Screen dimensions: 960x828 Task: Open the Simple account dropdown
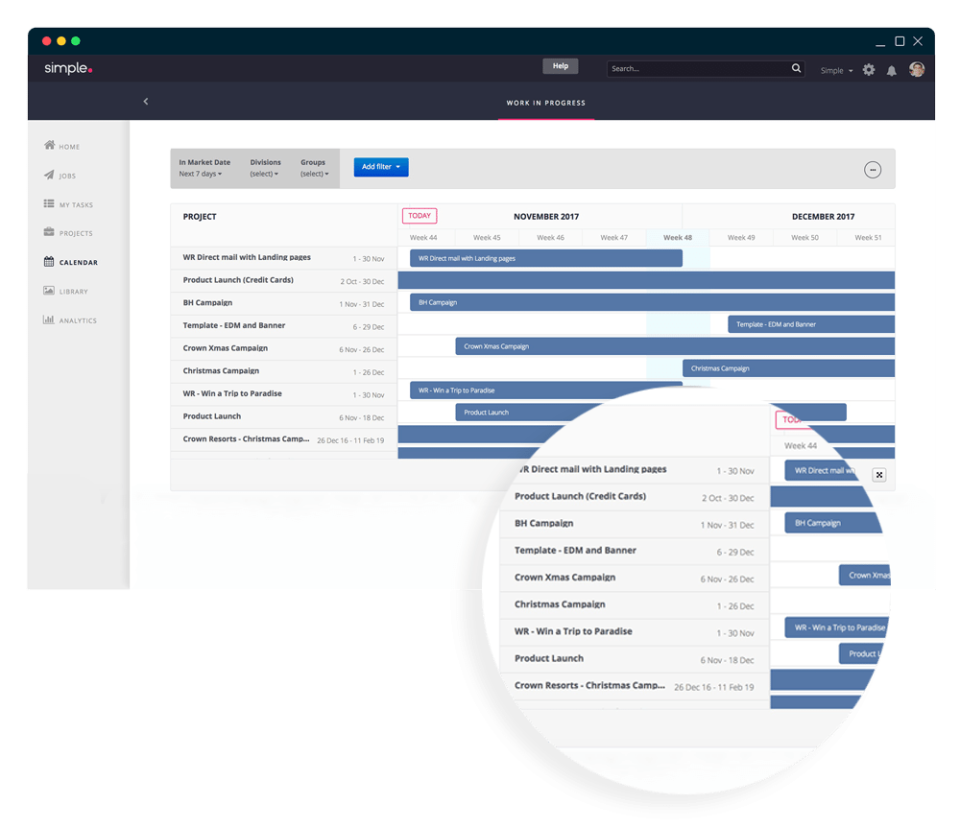click(x=836, y=70)
